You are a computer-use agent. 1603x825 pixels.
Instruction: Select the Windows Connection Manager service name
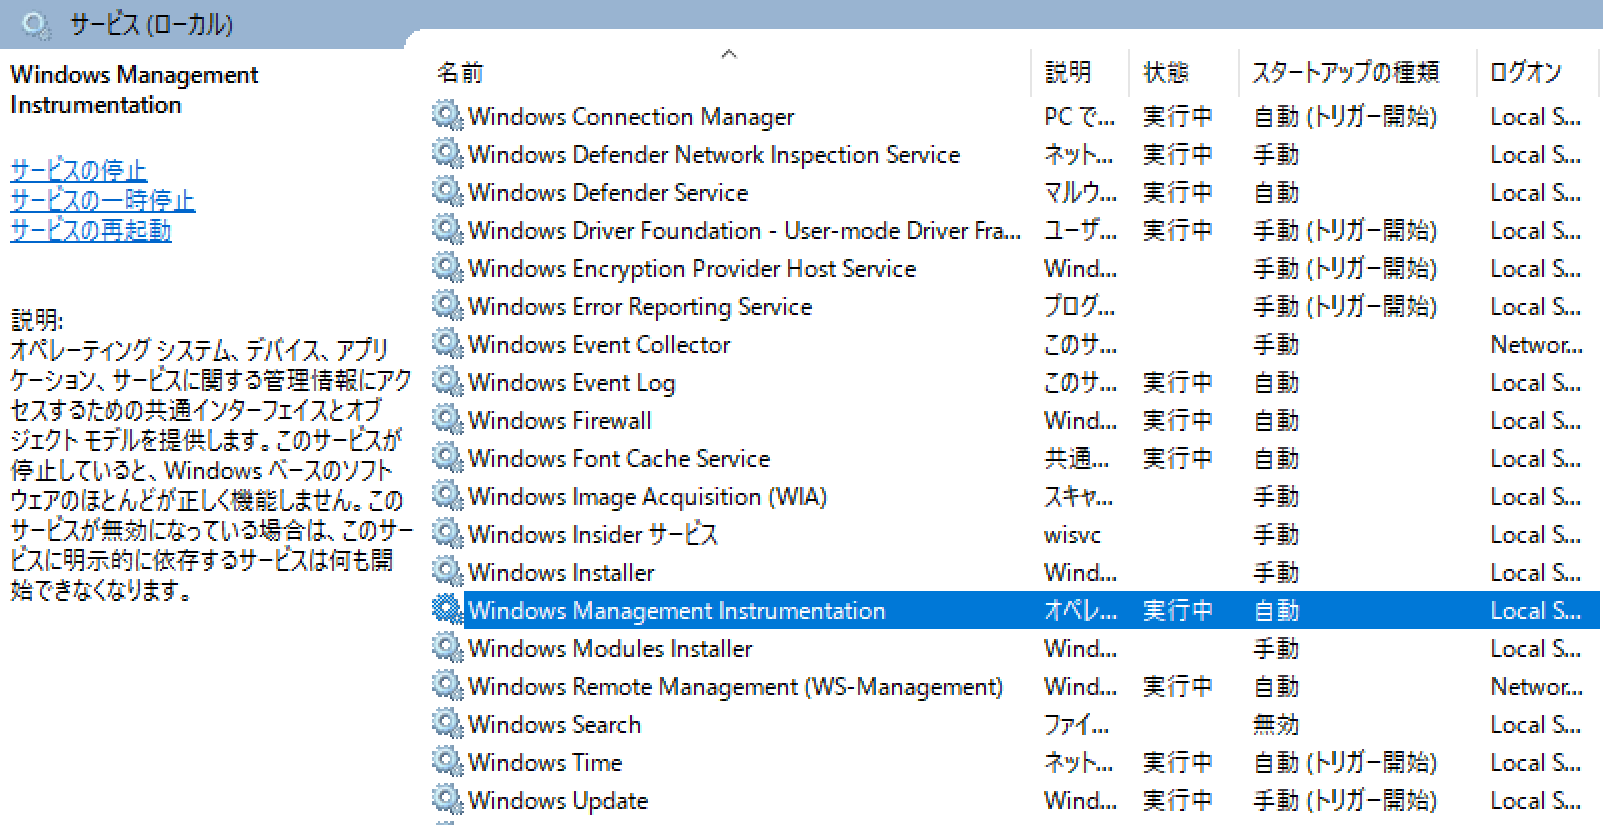coord(631,117)
